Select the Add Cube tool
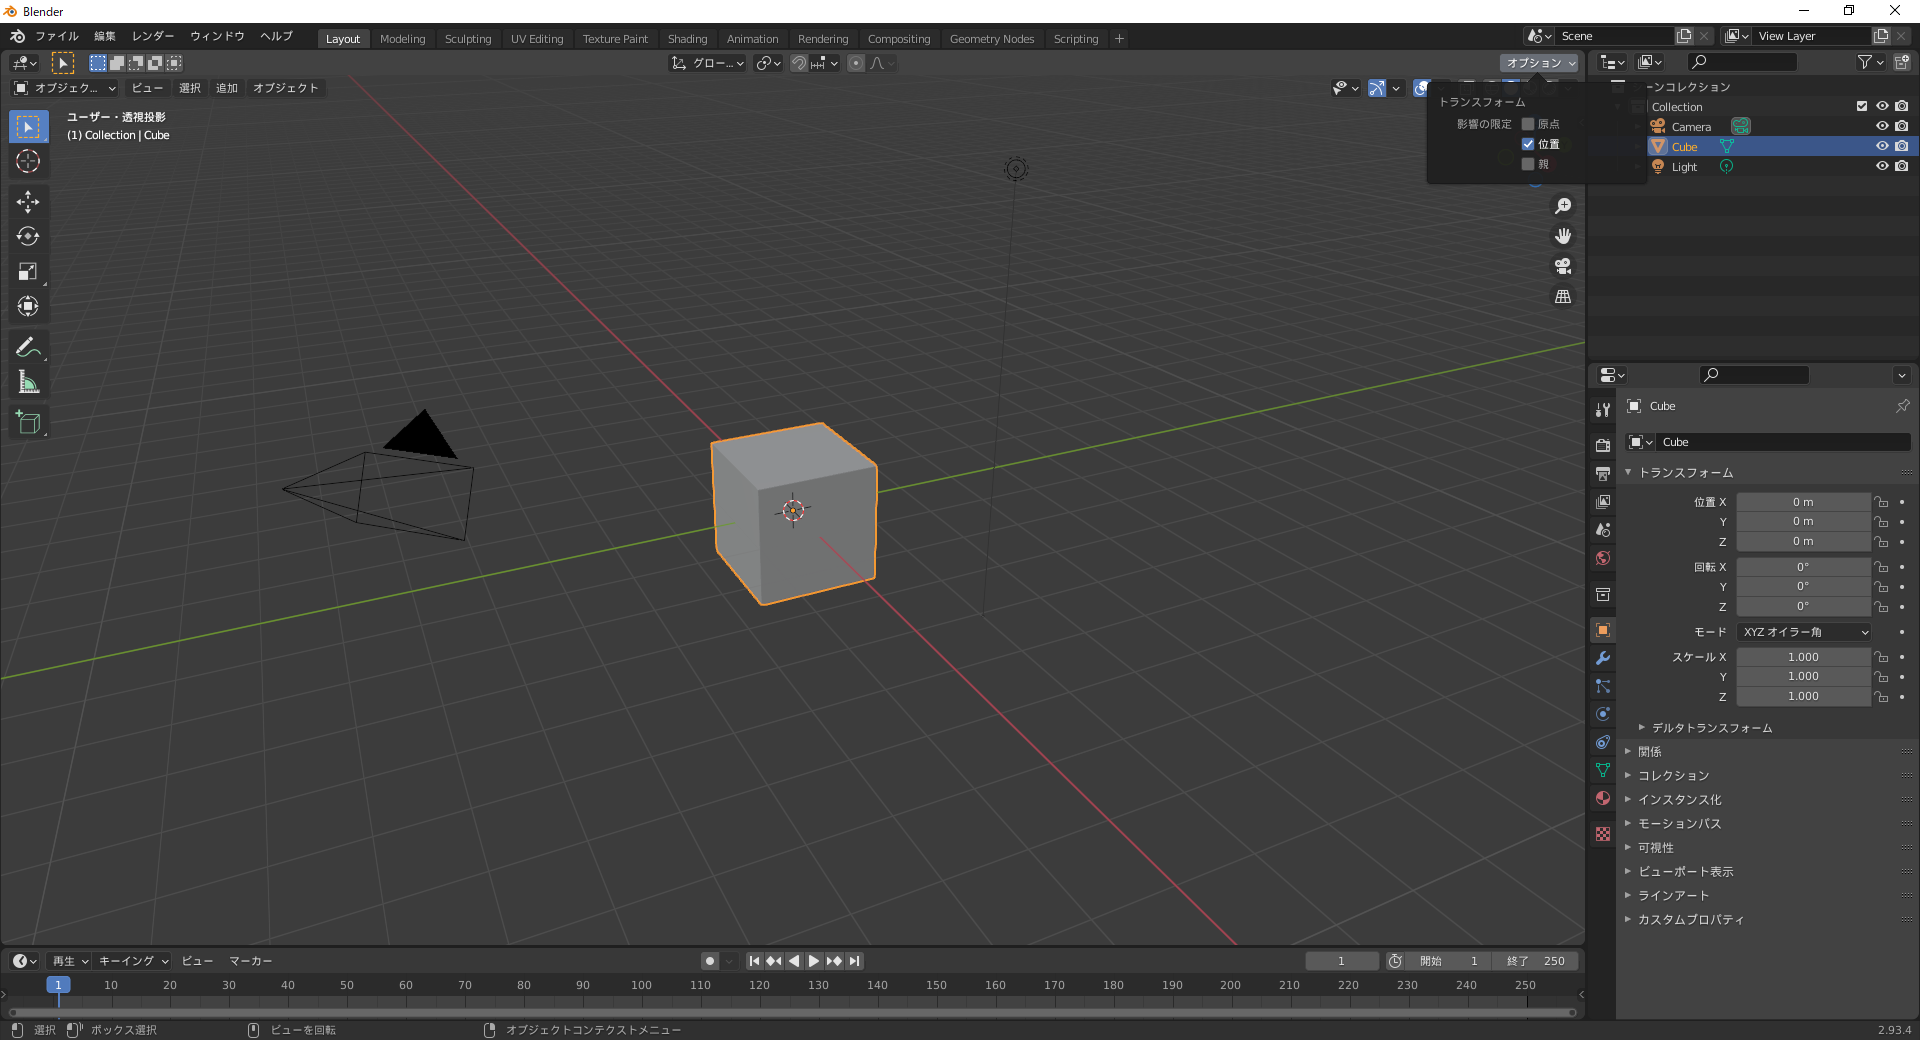The width and height of the screenshot is (1920, 1040). point(28,422)
